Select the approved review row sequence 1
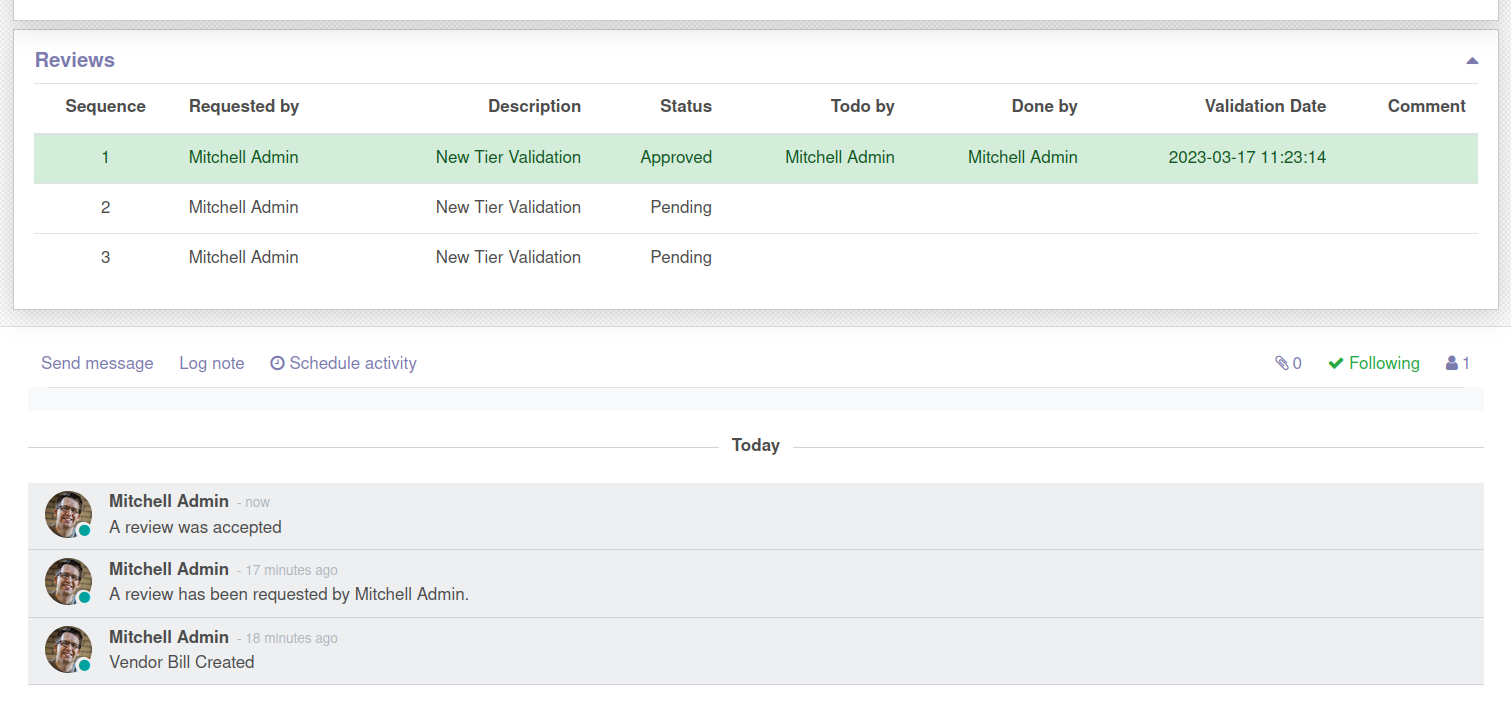This screenshot has width=1511, height=706. pos(105,158)
